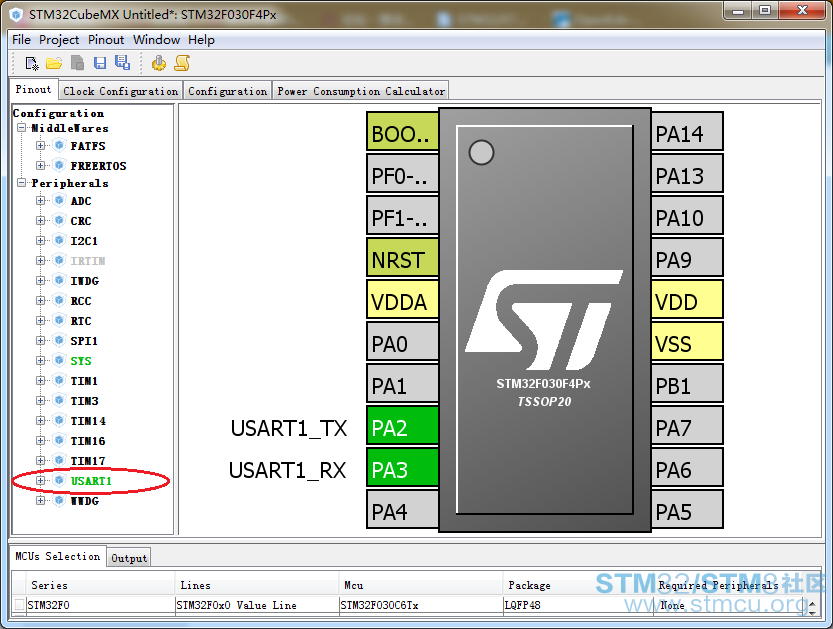Click the New Project toolbar icon
Image resolution: width=833 pixels, height=629 pixels.
(x=32, y=64)
